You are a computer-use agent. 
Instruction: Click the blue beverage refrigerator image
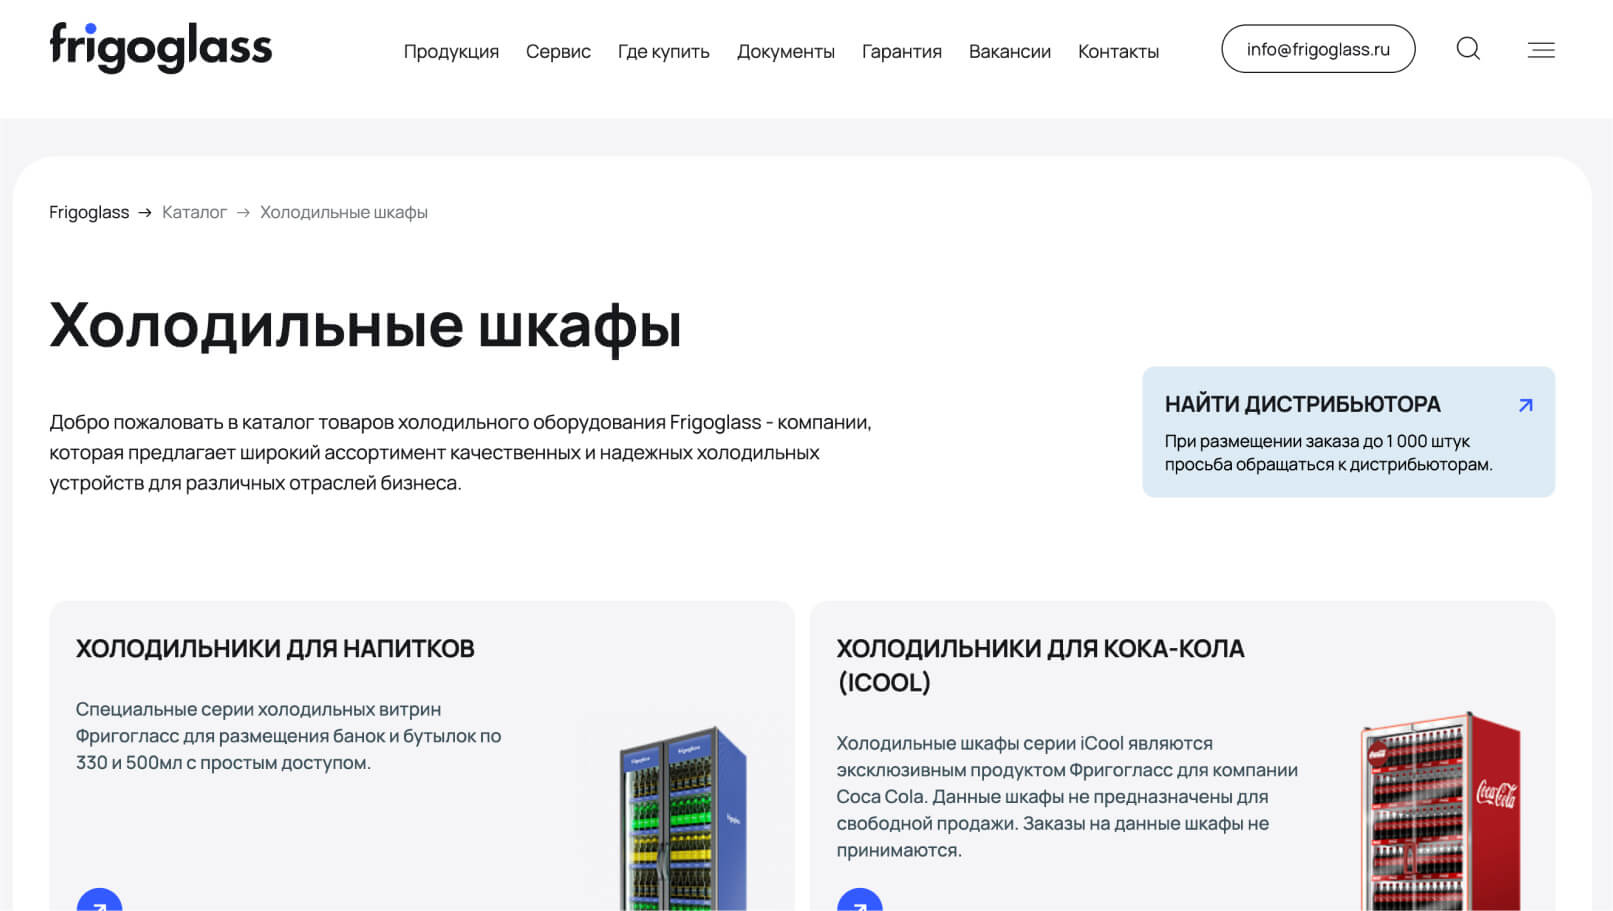click(x=683, y=818)
